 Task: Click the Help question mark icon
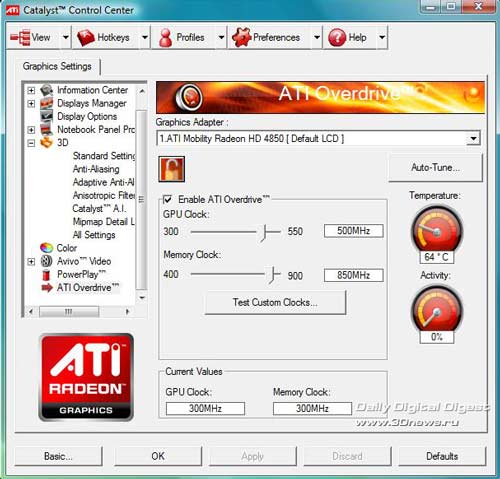pyautogui.click(x=337, y=37)
